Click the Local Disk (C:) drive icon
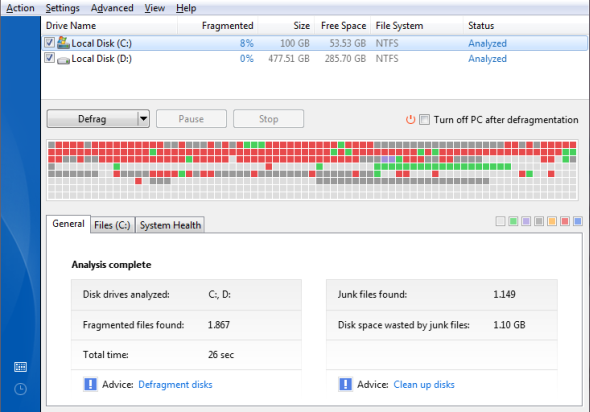Image resolution: width=590 pixels, height=412 pixels. click(63, 43)
